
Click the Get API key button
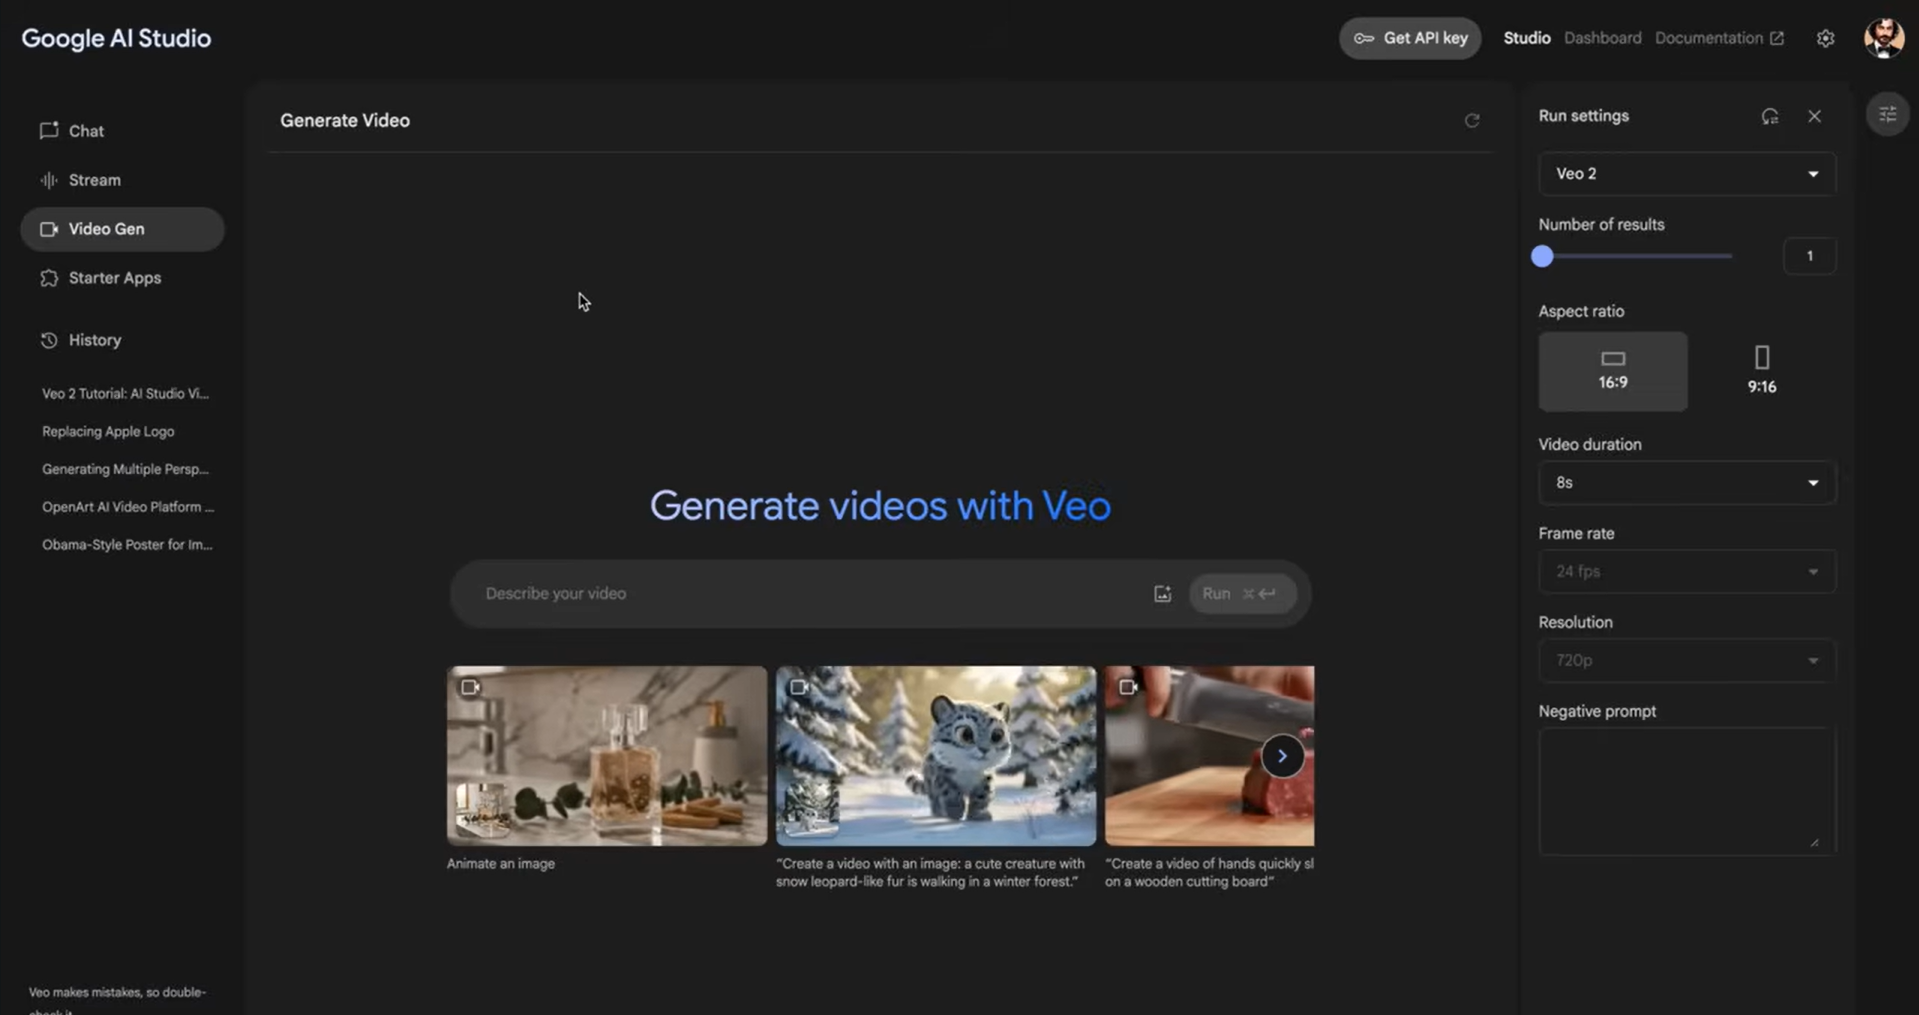click(x=1410, y=38)
